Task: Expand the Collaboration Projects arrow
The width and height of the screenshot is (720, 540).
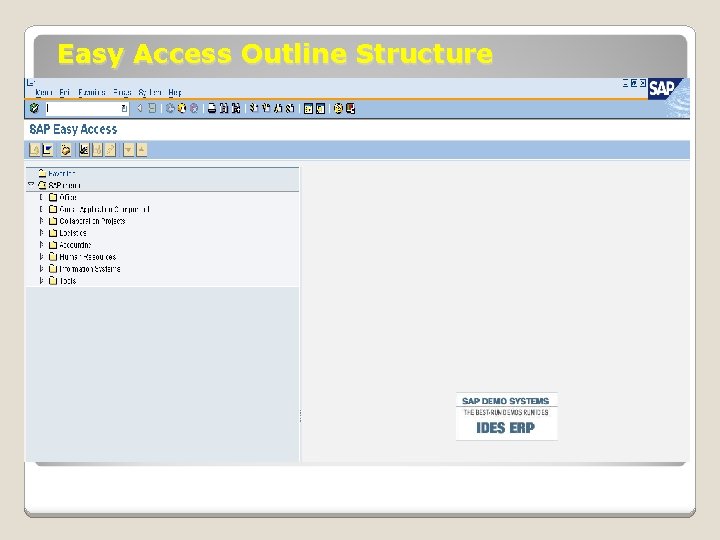Action: click(x=41, y=221)
